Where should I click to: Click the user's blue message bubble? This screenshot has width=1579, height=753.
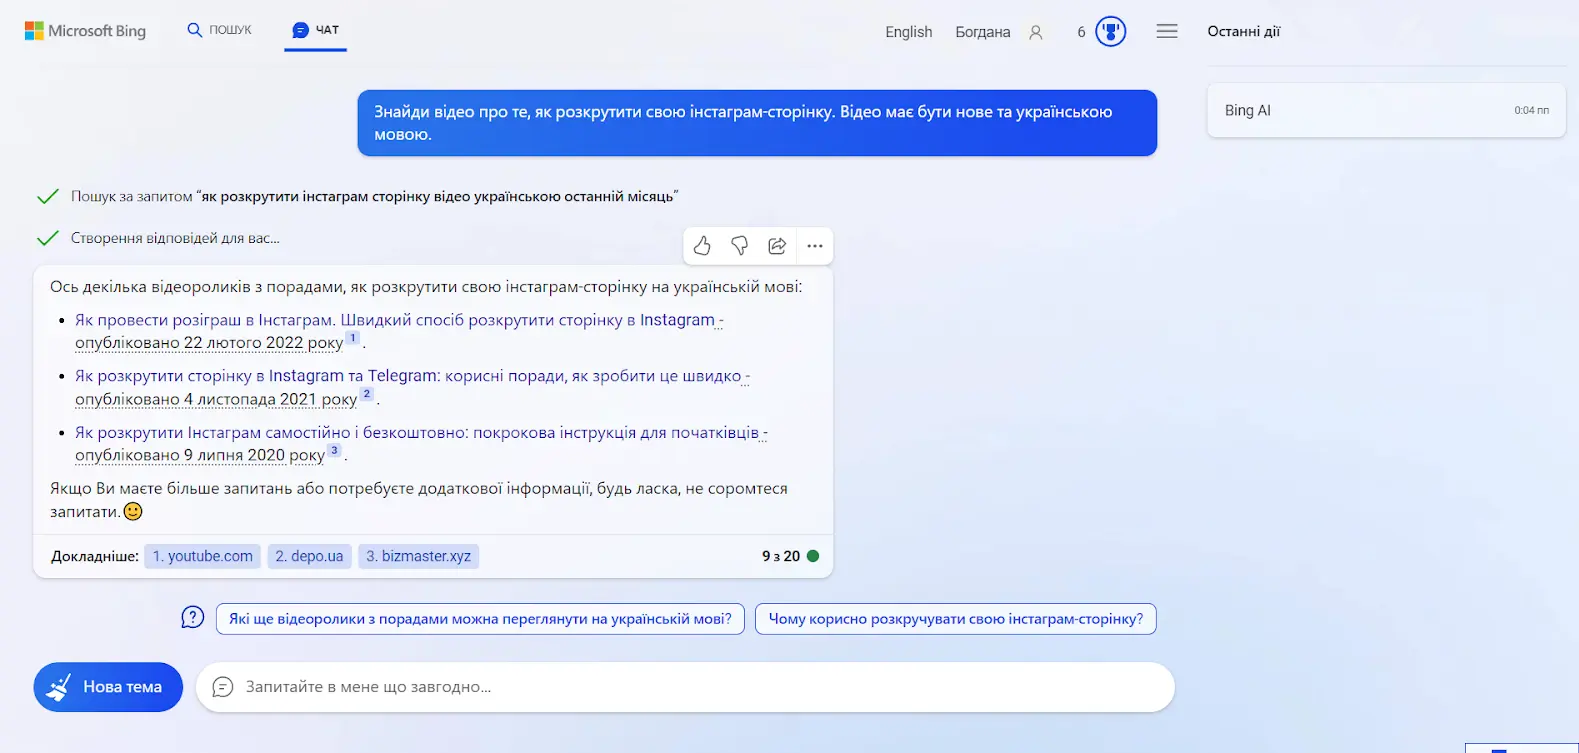pos(757,123)
